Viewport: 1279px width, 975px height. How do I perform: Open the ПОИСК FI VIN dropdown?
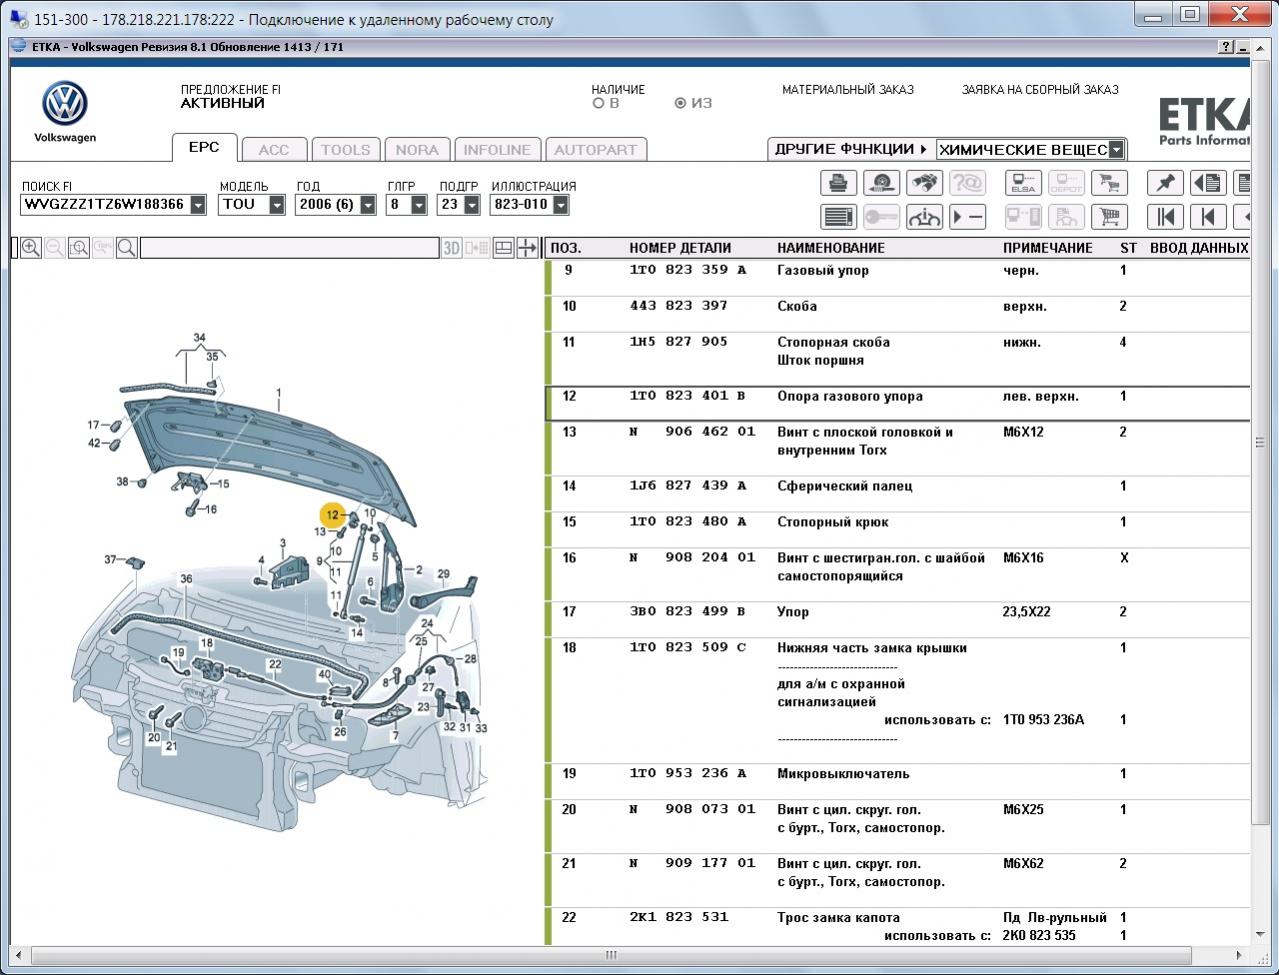coord(198,205)
